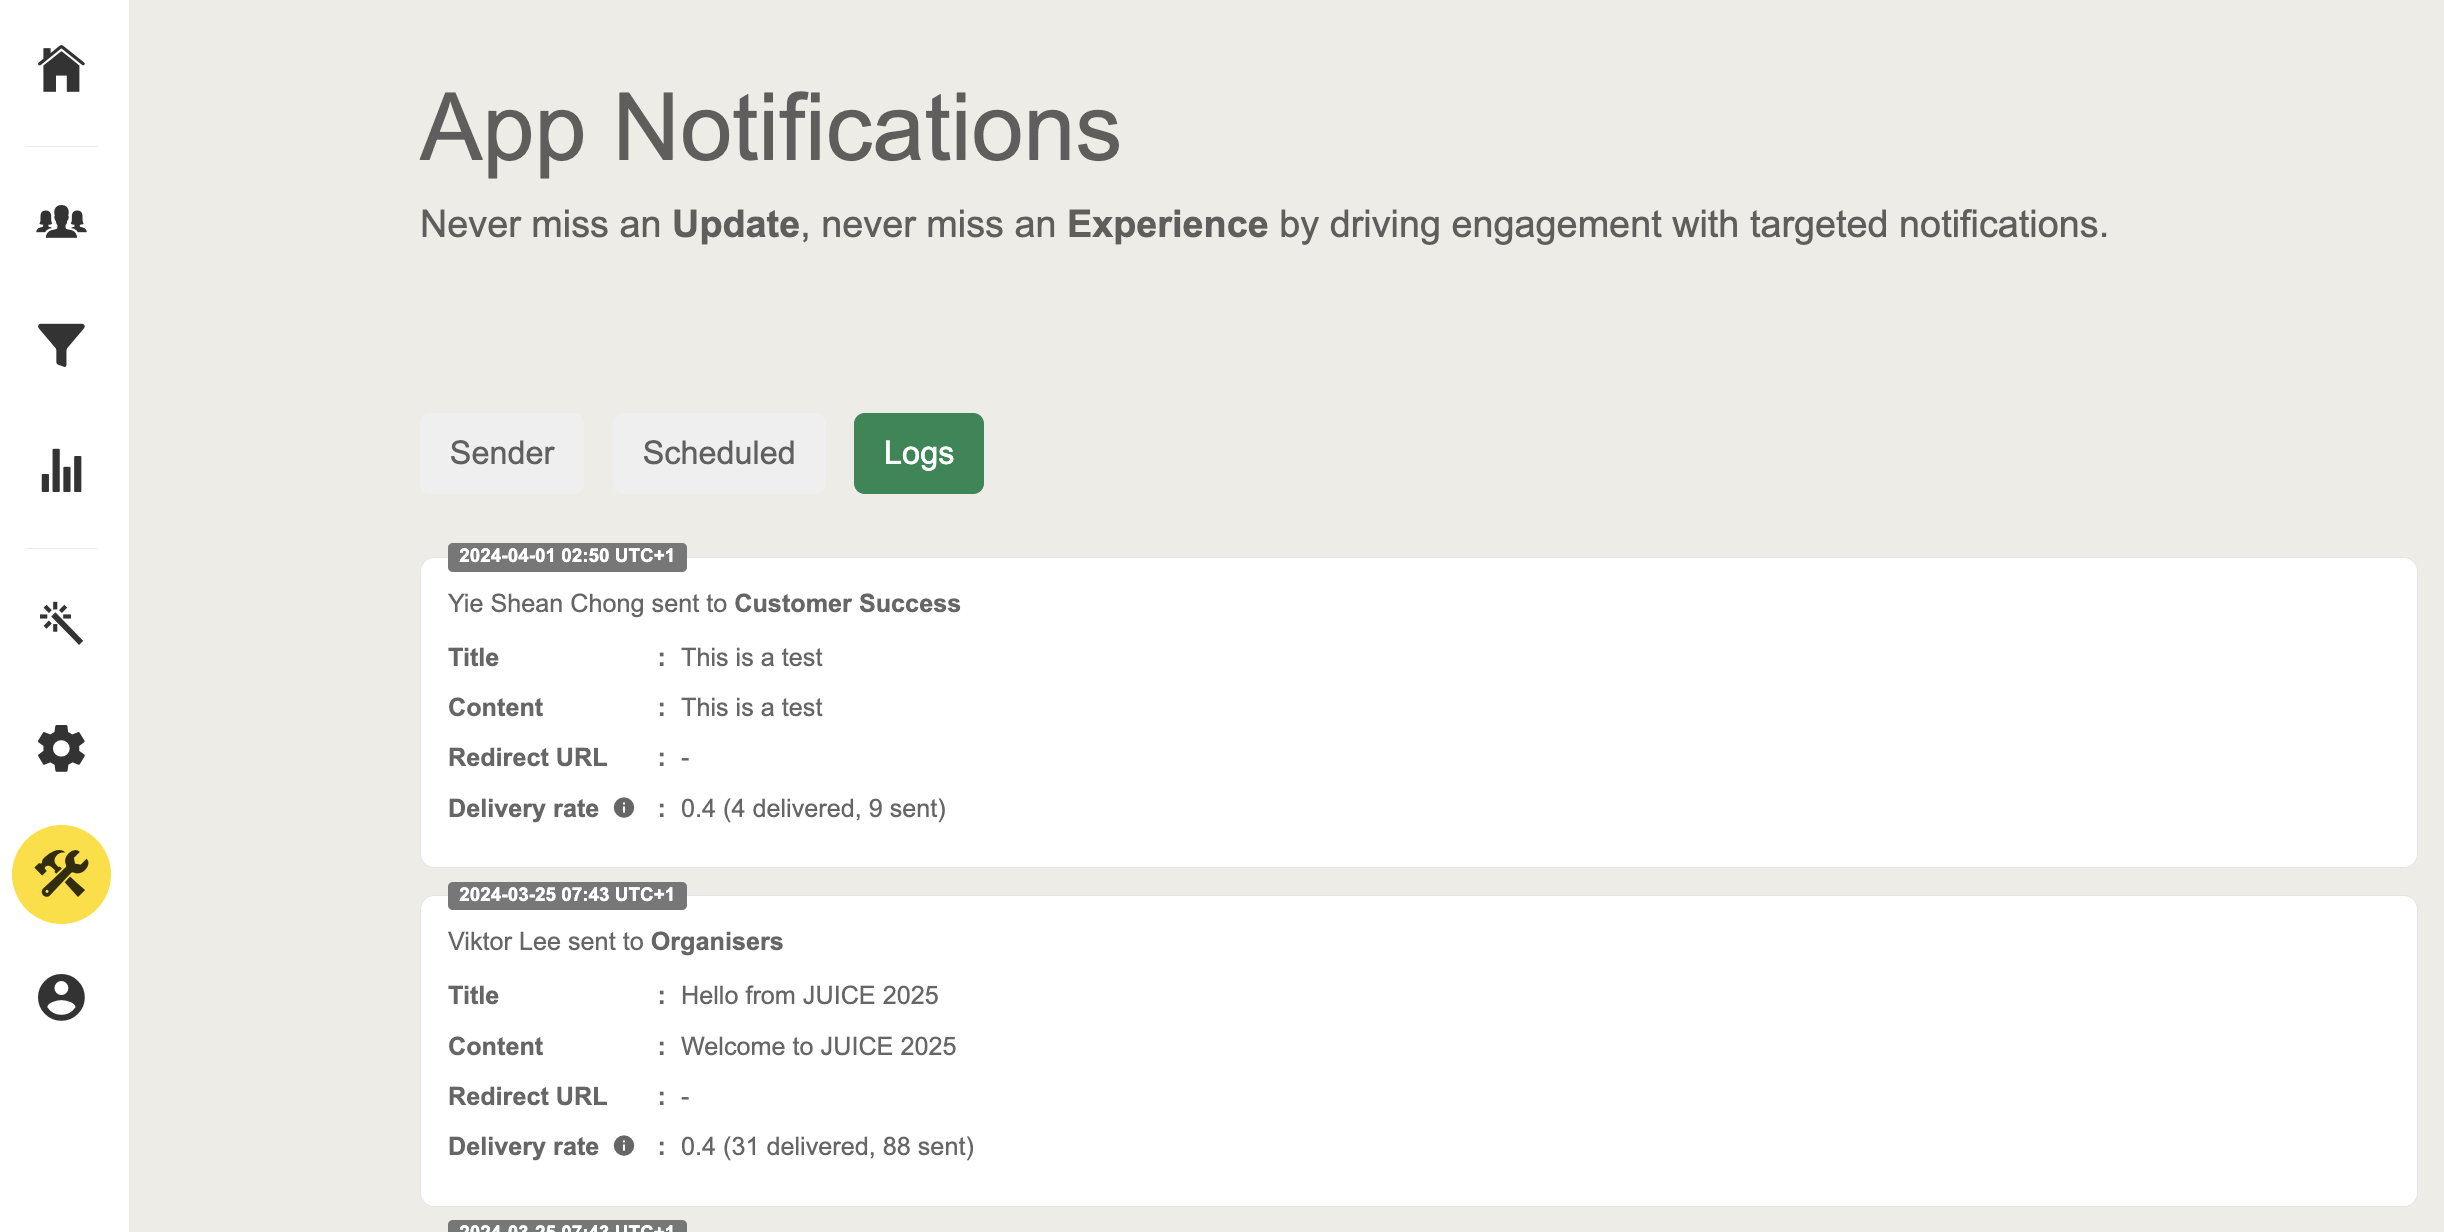Open the settings gear icon

[x=61, y=748]
